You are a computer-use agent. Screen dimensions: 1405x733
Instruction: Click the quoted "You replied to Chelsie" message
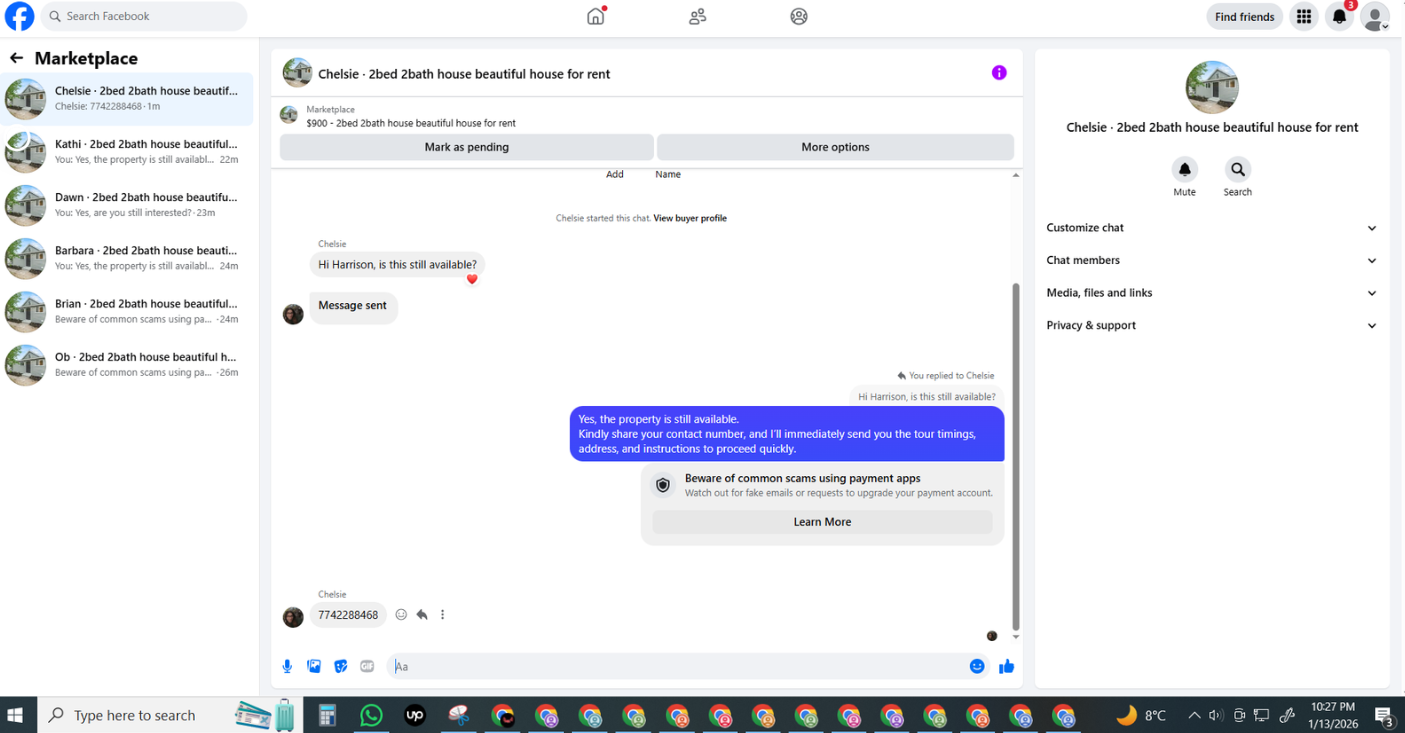click(927, 396)
